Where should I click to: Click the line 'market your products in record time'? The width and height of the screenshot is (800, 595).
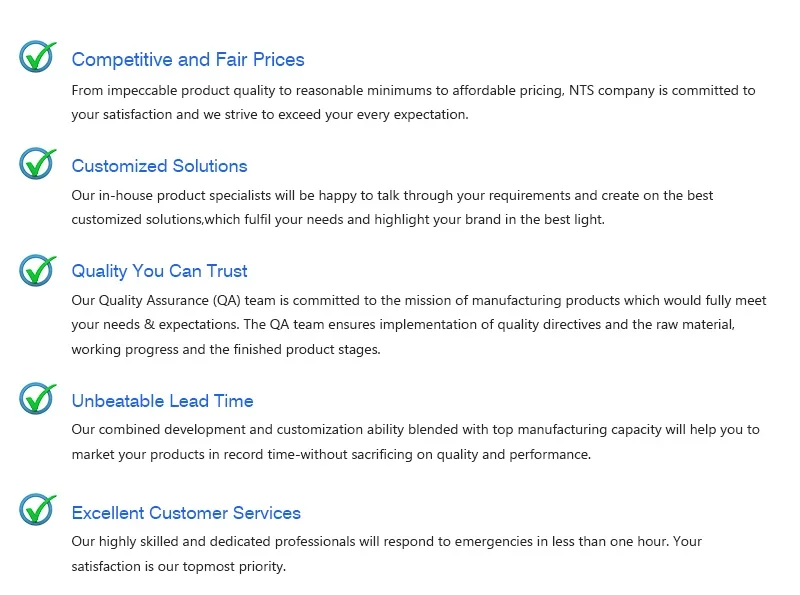331,455
